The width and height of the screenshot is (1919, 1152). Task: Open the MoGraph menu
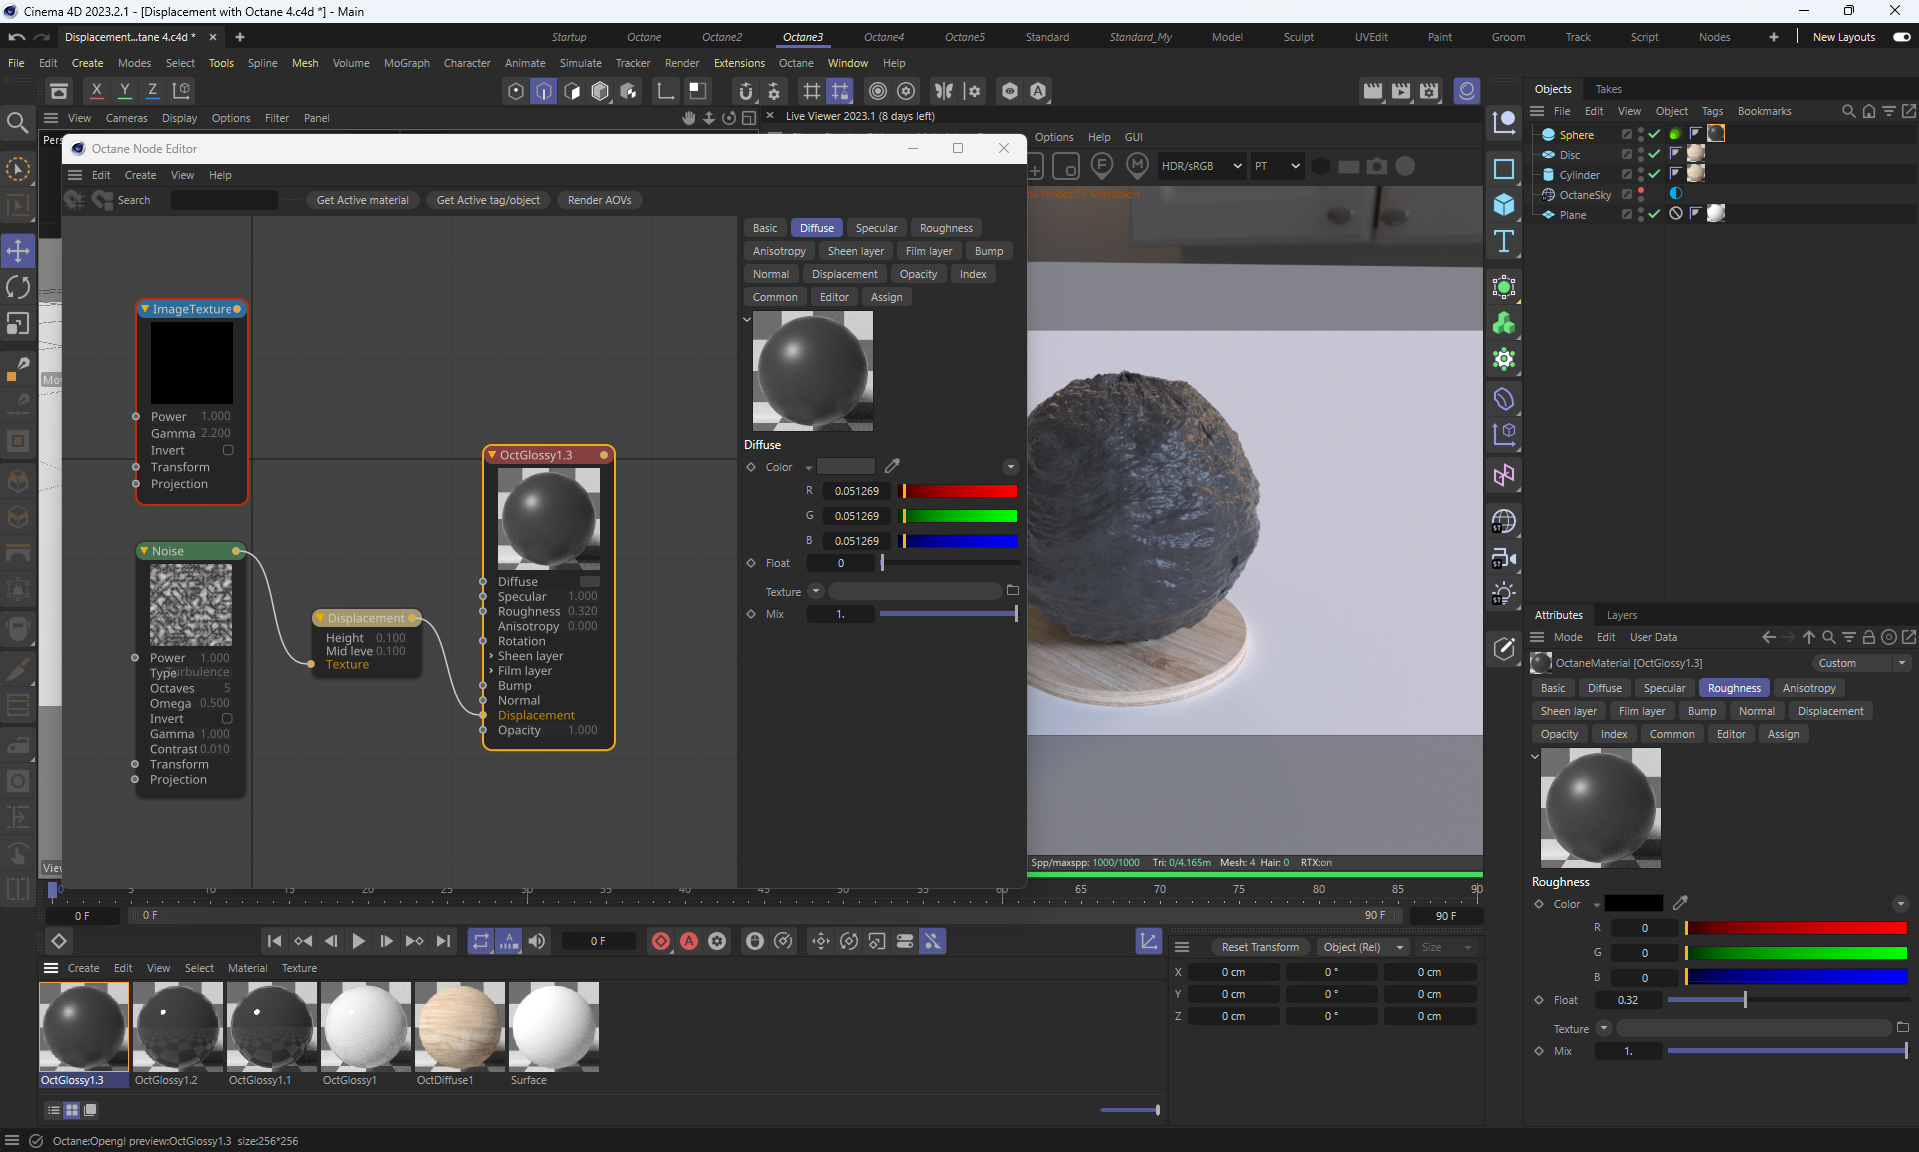(x=406, y=63)
